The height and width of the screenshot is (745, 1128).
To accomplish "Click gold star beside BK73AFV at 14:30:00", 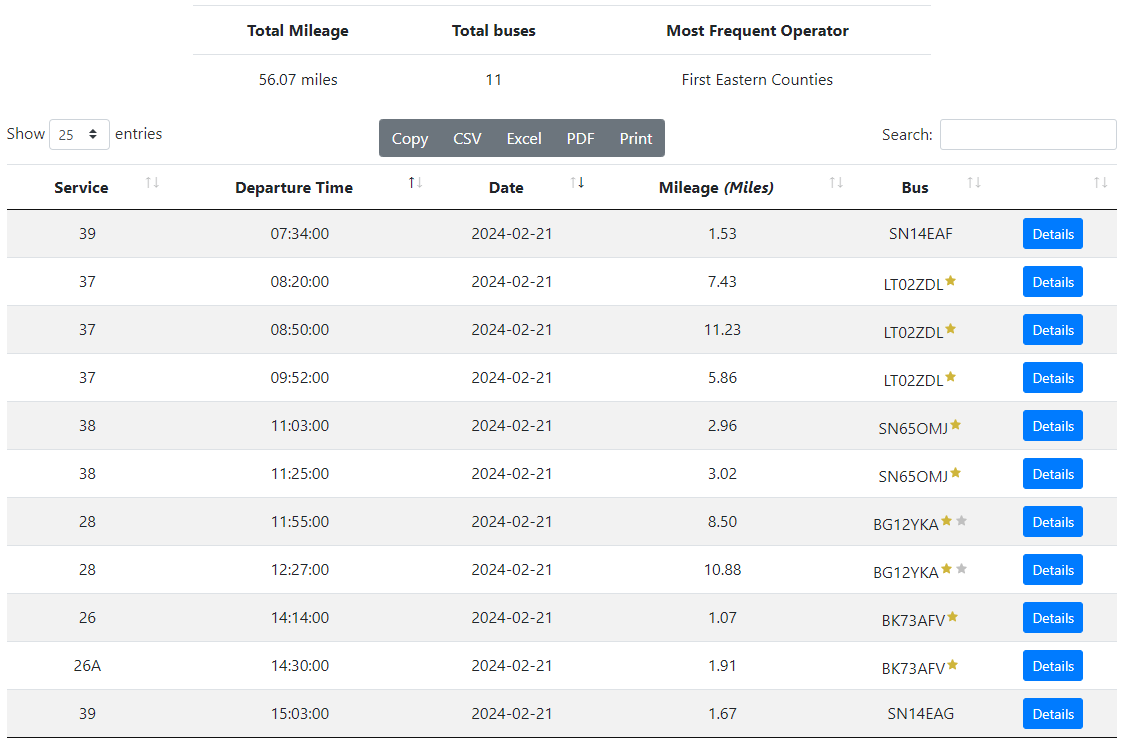I will [953, 665].
